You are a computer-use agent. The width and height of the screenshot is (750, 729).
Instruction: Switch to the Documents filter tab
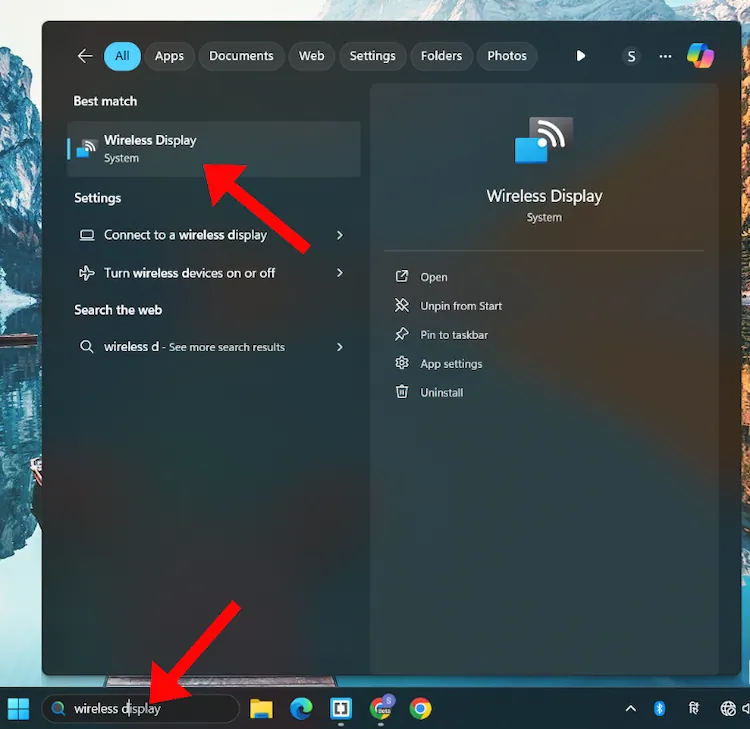point(241,56)
